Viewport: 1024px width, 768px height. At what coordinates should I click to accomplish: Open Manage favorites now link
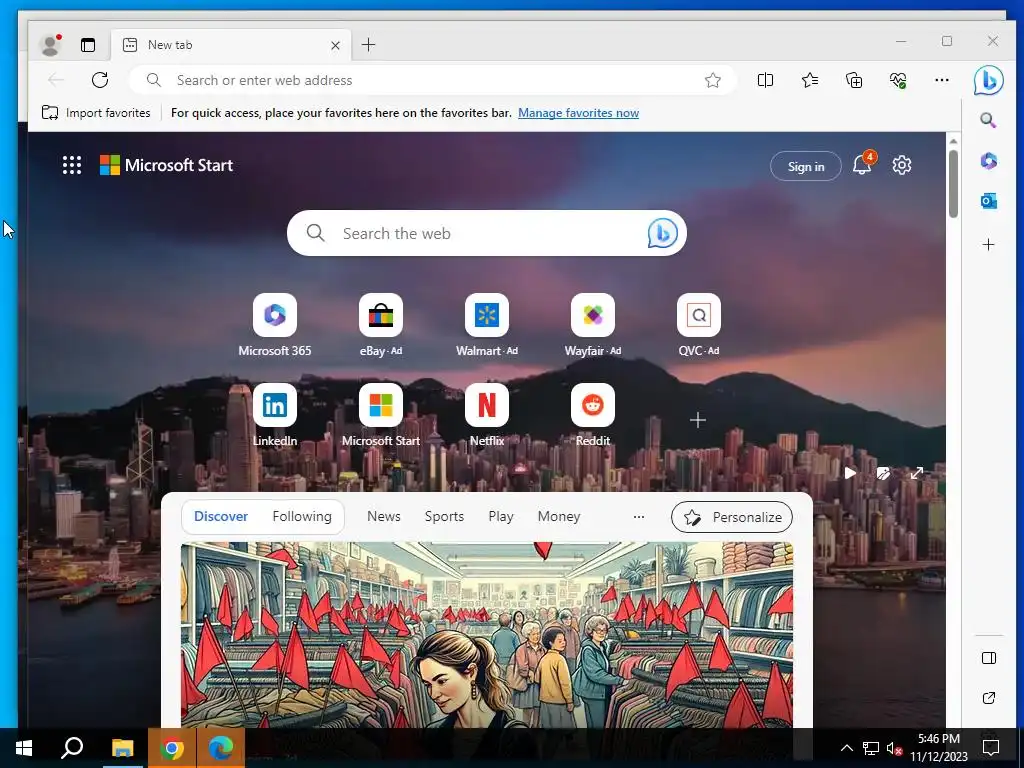click(578, 113)
